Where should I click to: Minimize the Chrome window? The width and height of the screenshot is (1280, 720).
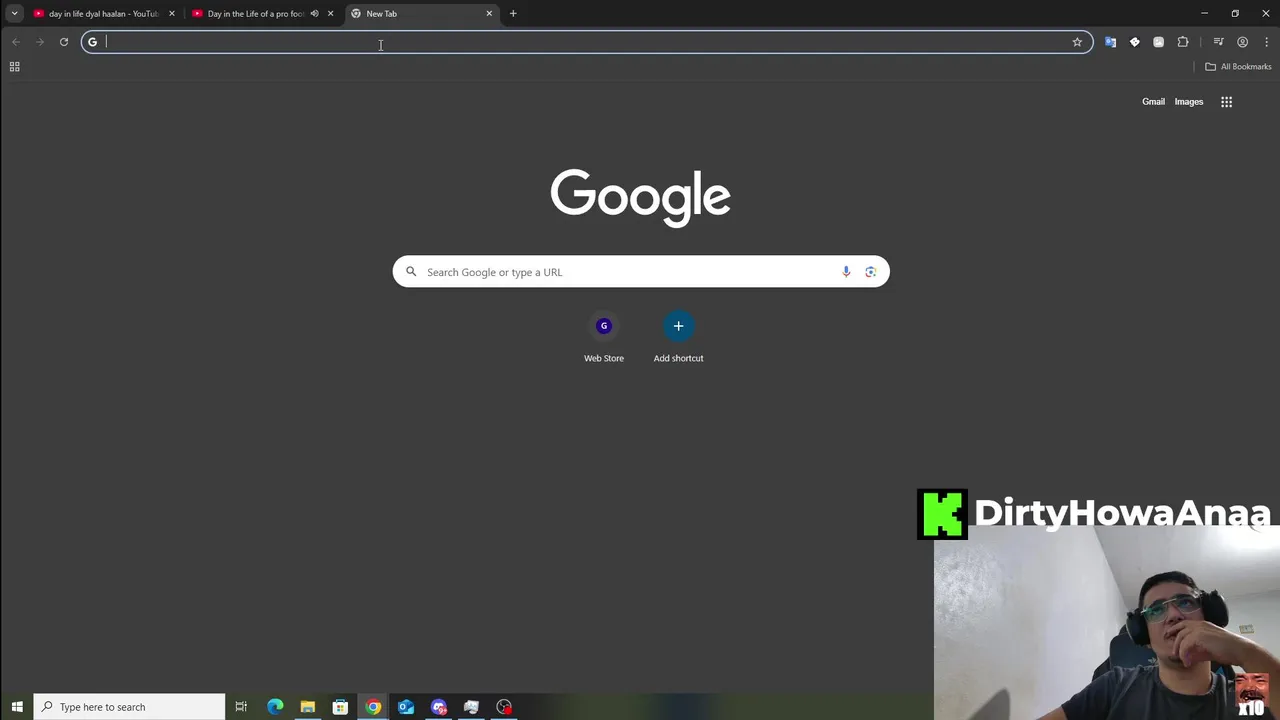coord(1204,14)
